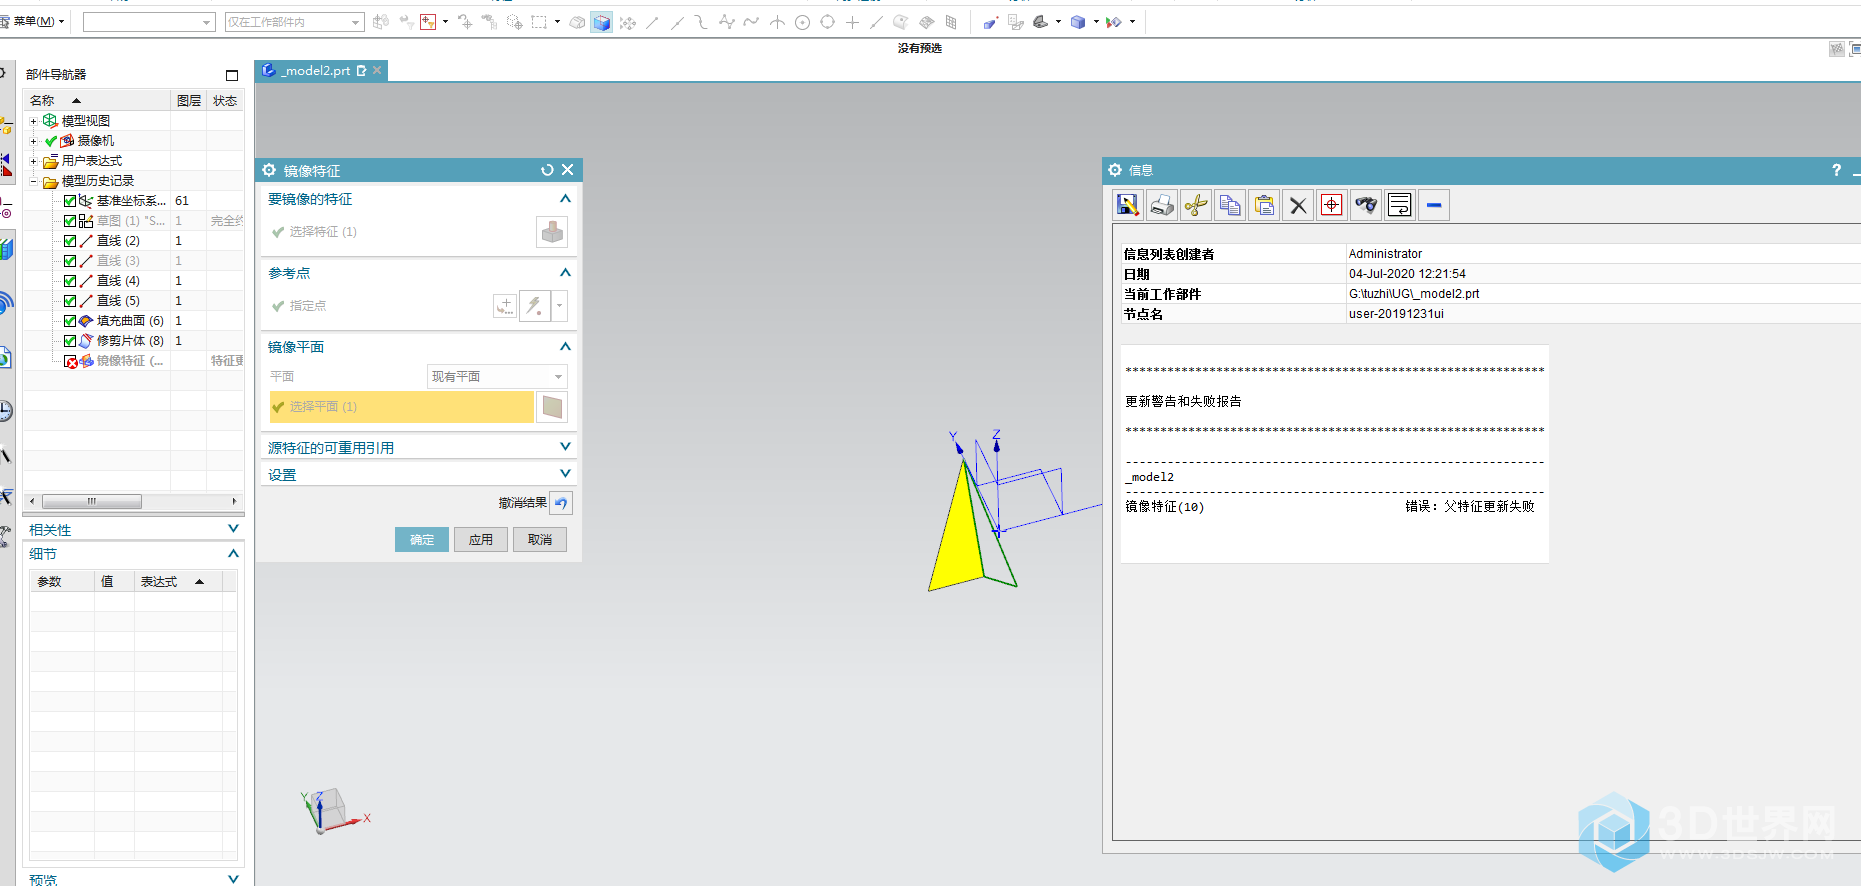Expand the 设置 section

point(418,474)
